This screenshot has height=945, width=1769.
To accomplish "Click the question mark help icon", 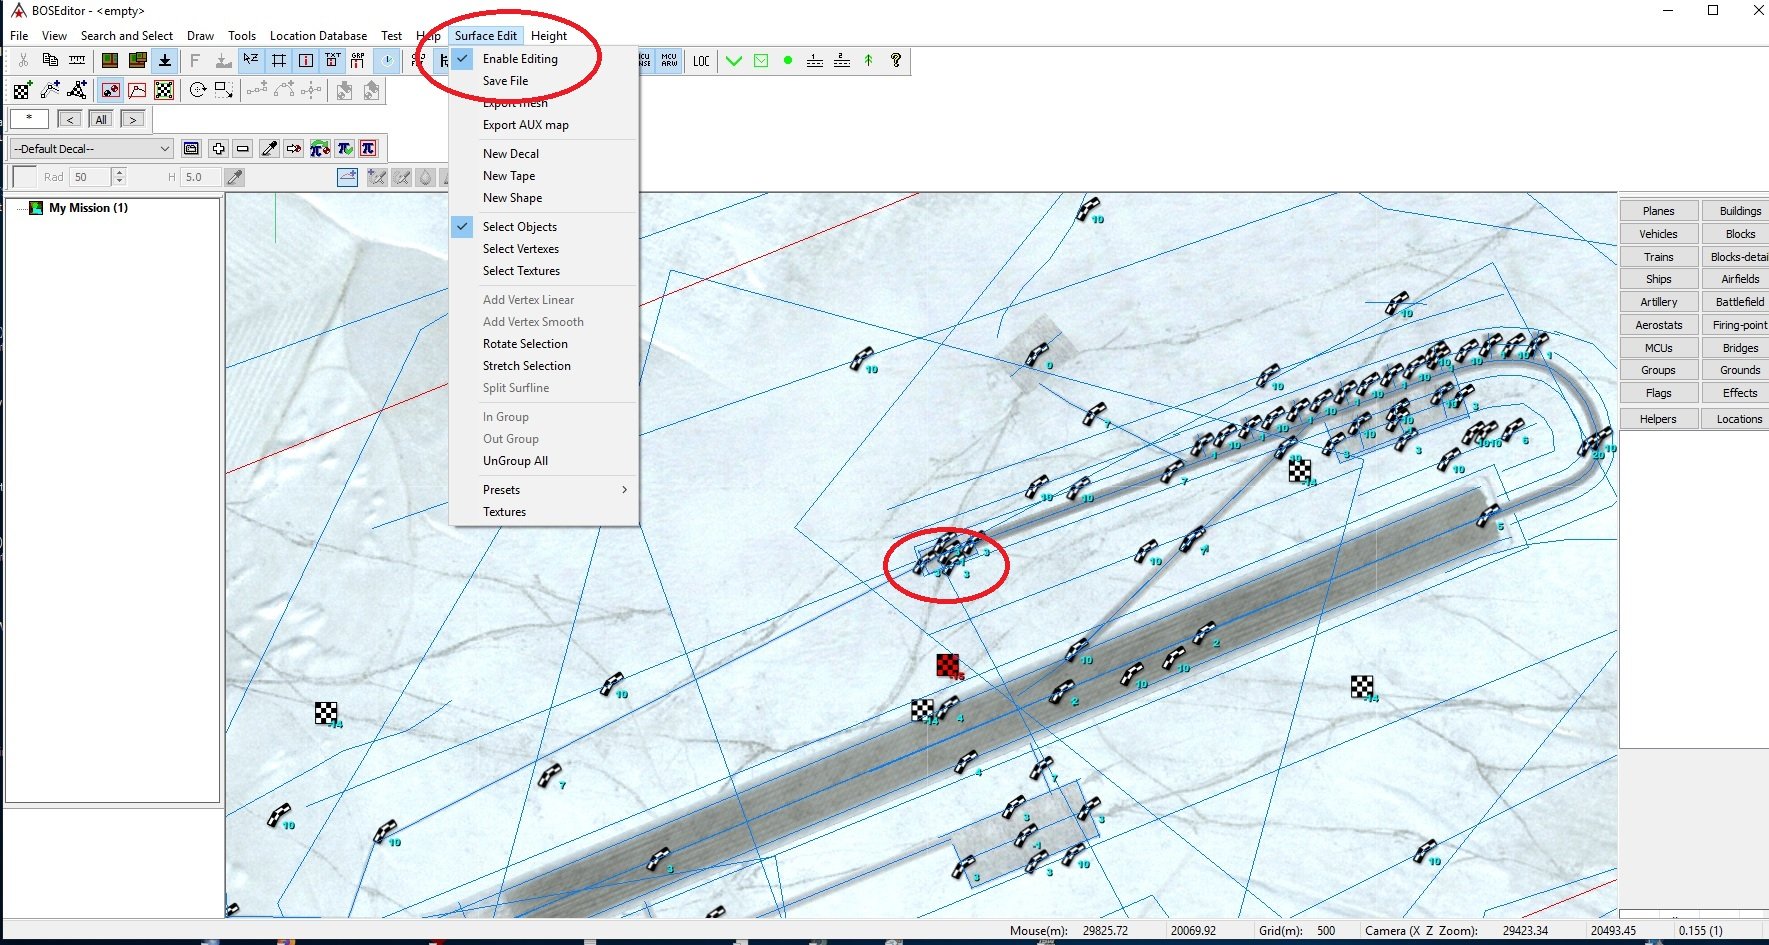I will [x=896, y=61].
